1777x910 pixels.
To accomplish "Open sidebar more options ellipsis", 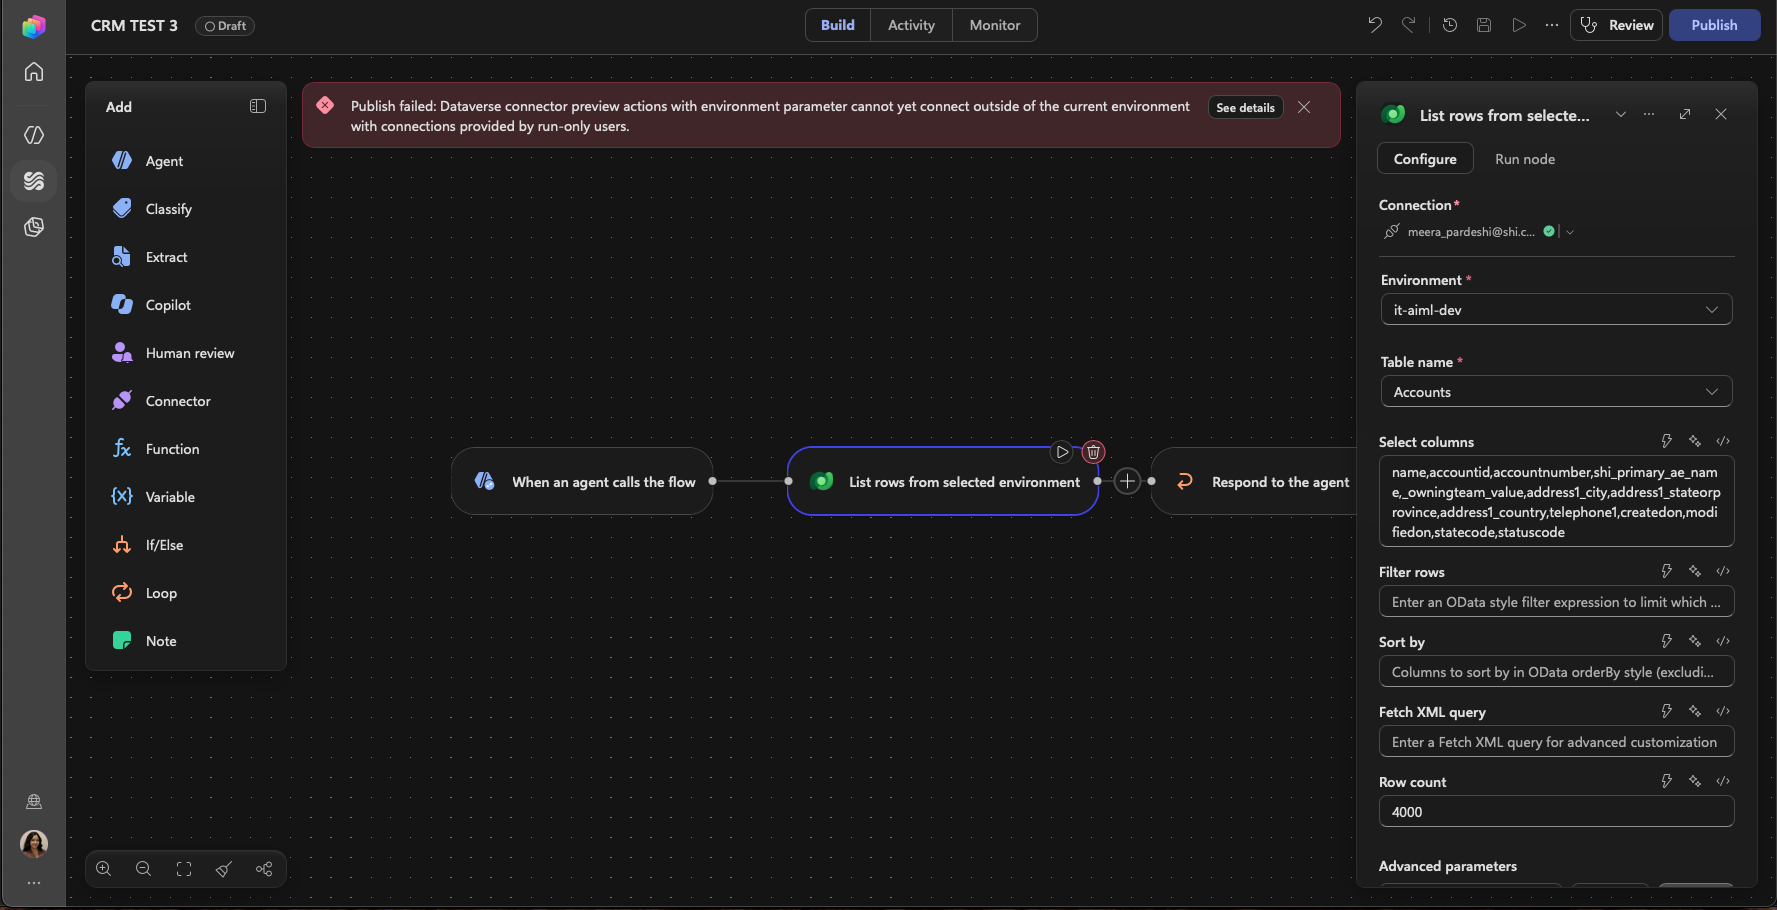I will click(34, 883).
